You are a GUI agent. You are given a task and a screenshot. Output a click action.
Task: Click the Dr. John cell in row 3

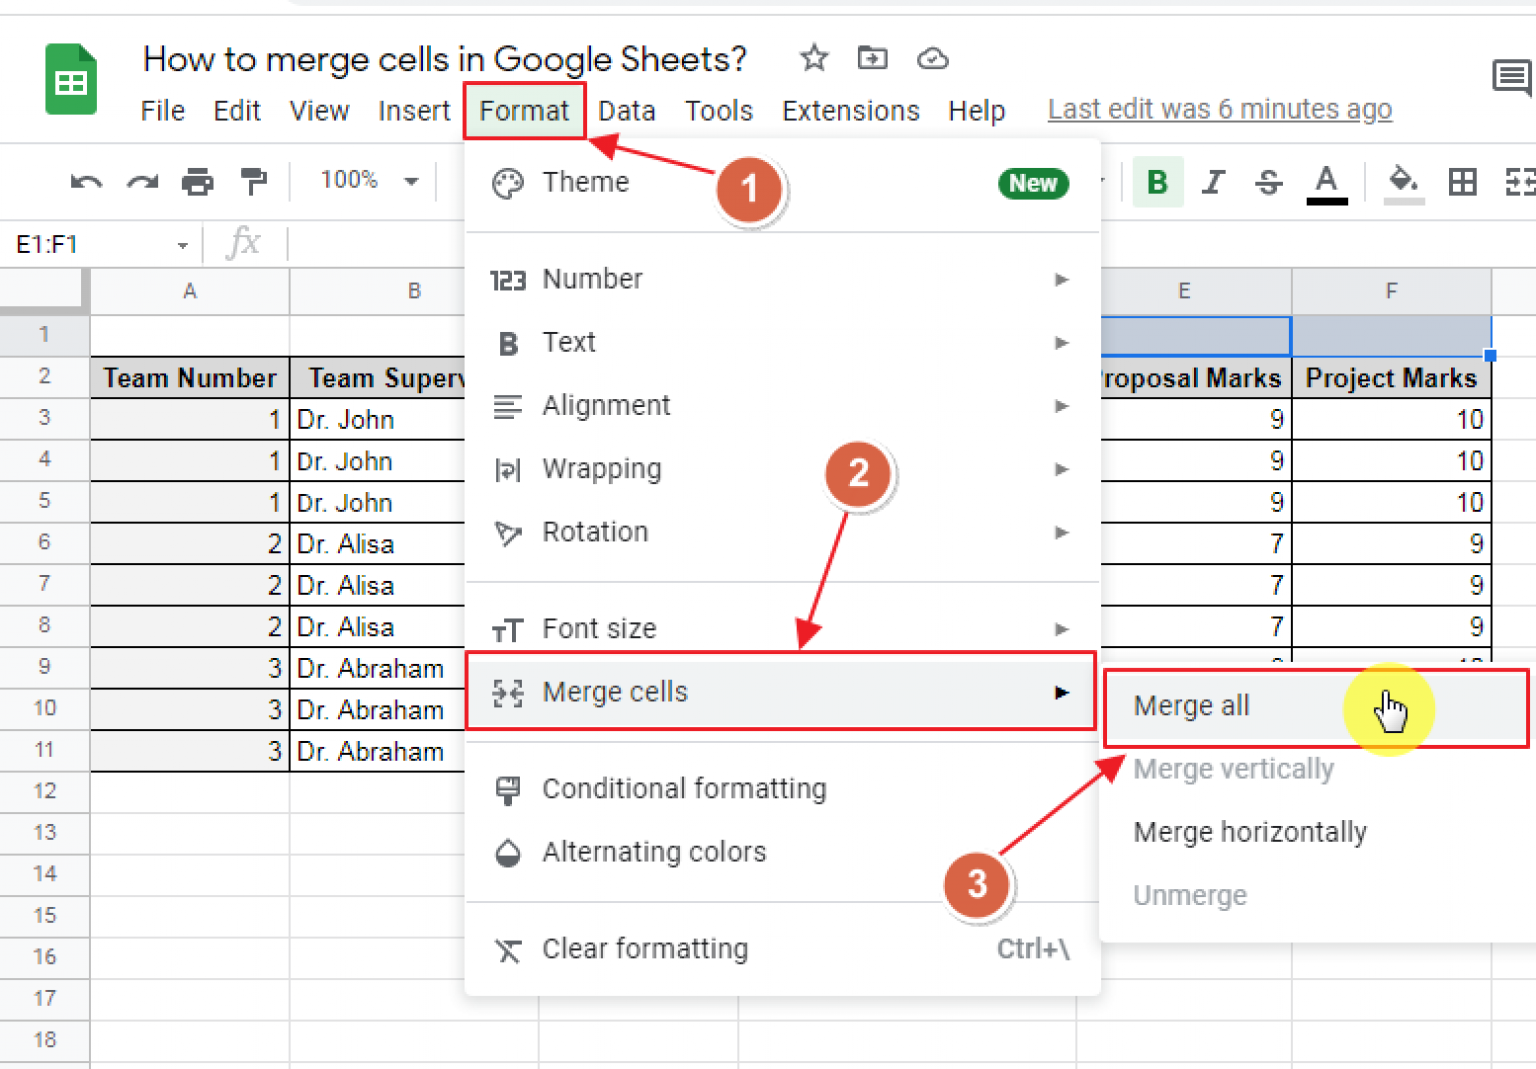[x=378, y=419]
